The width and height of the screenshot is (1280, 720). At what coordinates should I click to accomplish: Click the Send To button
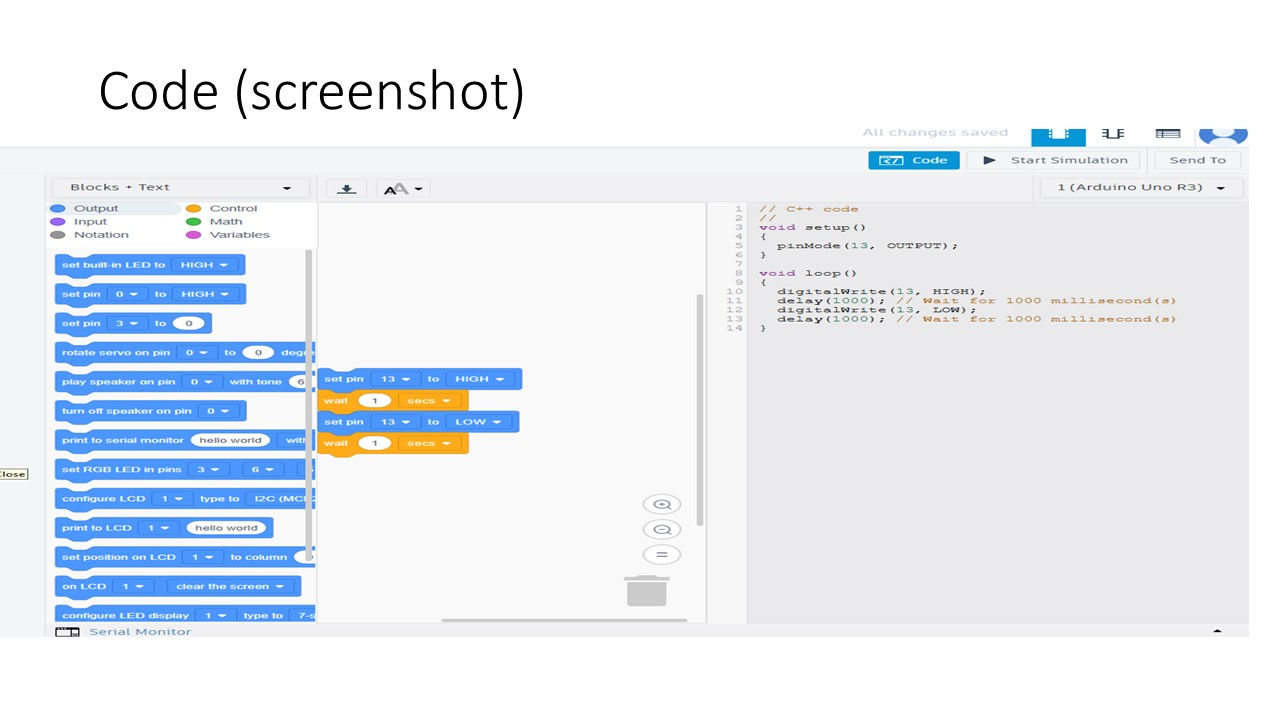coord(1197,160)
